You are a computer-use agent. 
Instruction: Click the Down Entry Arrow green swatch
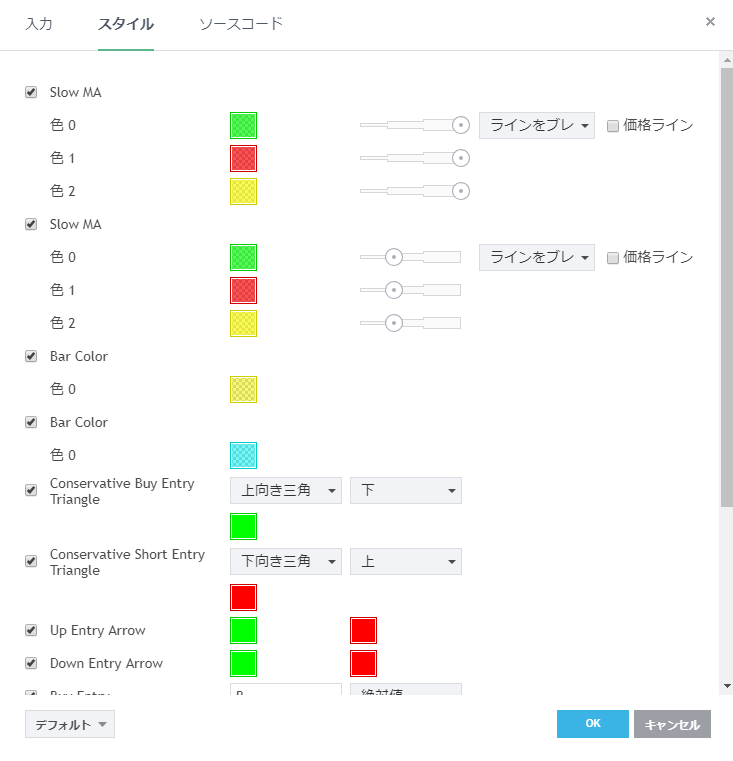pos(243,664)
